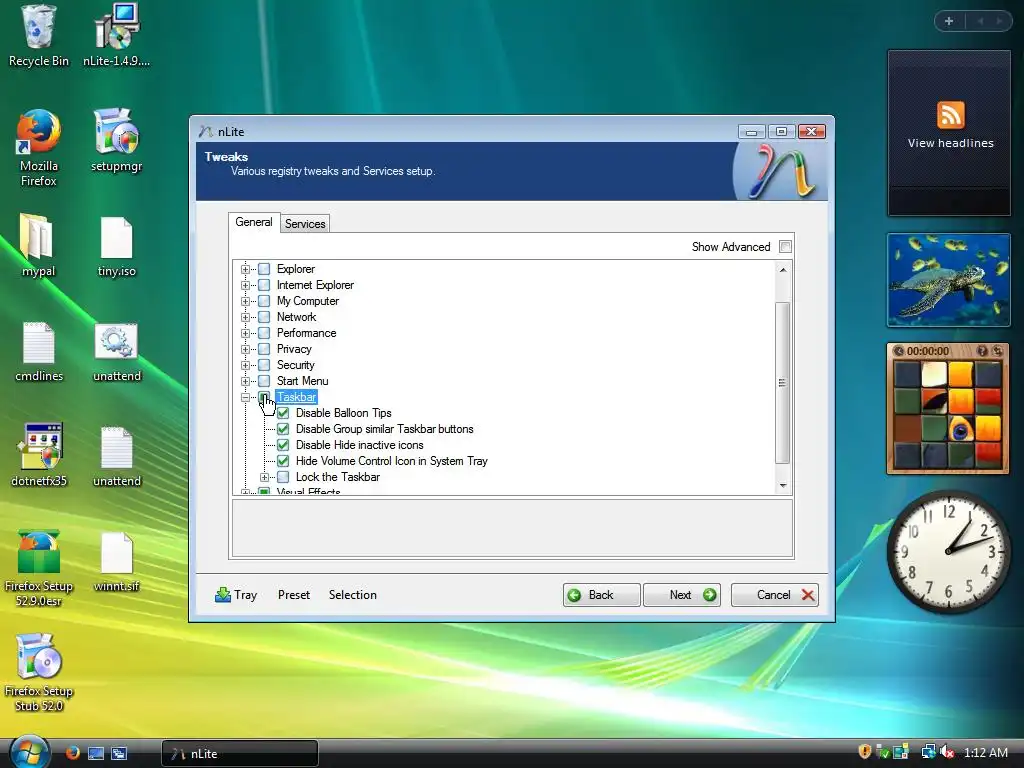Click the Switch between windows quick launch icon

point(119,753)
